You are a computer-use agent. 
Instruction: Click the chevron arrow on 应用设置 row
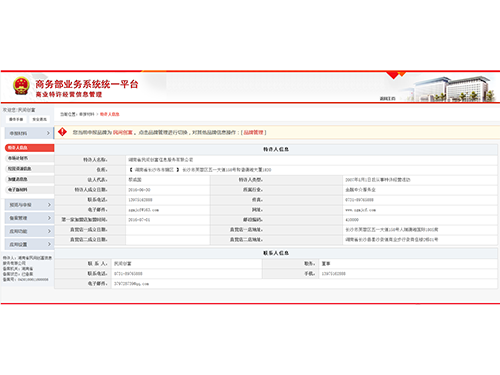tap(49, 244)
